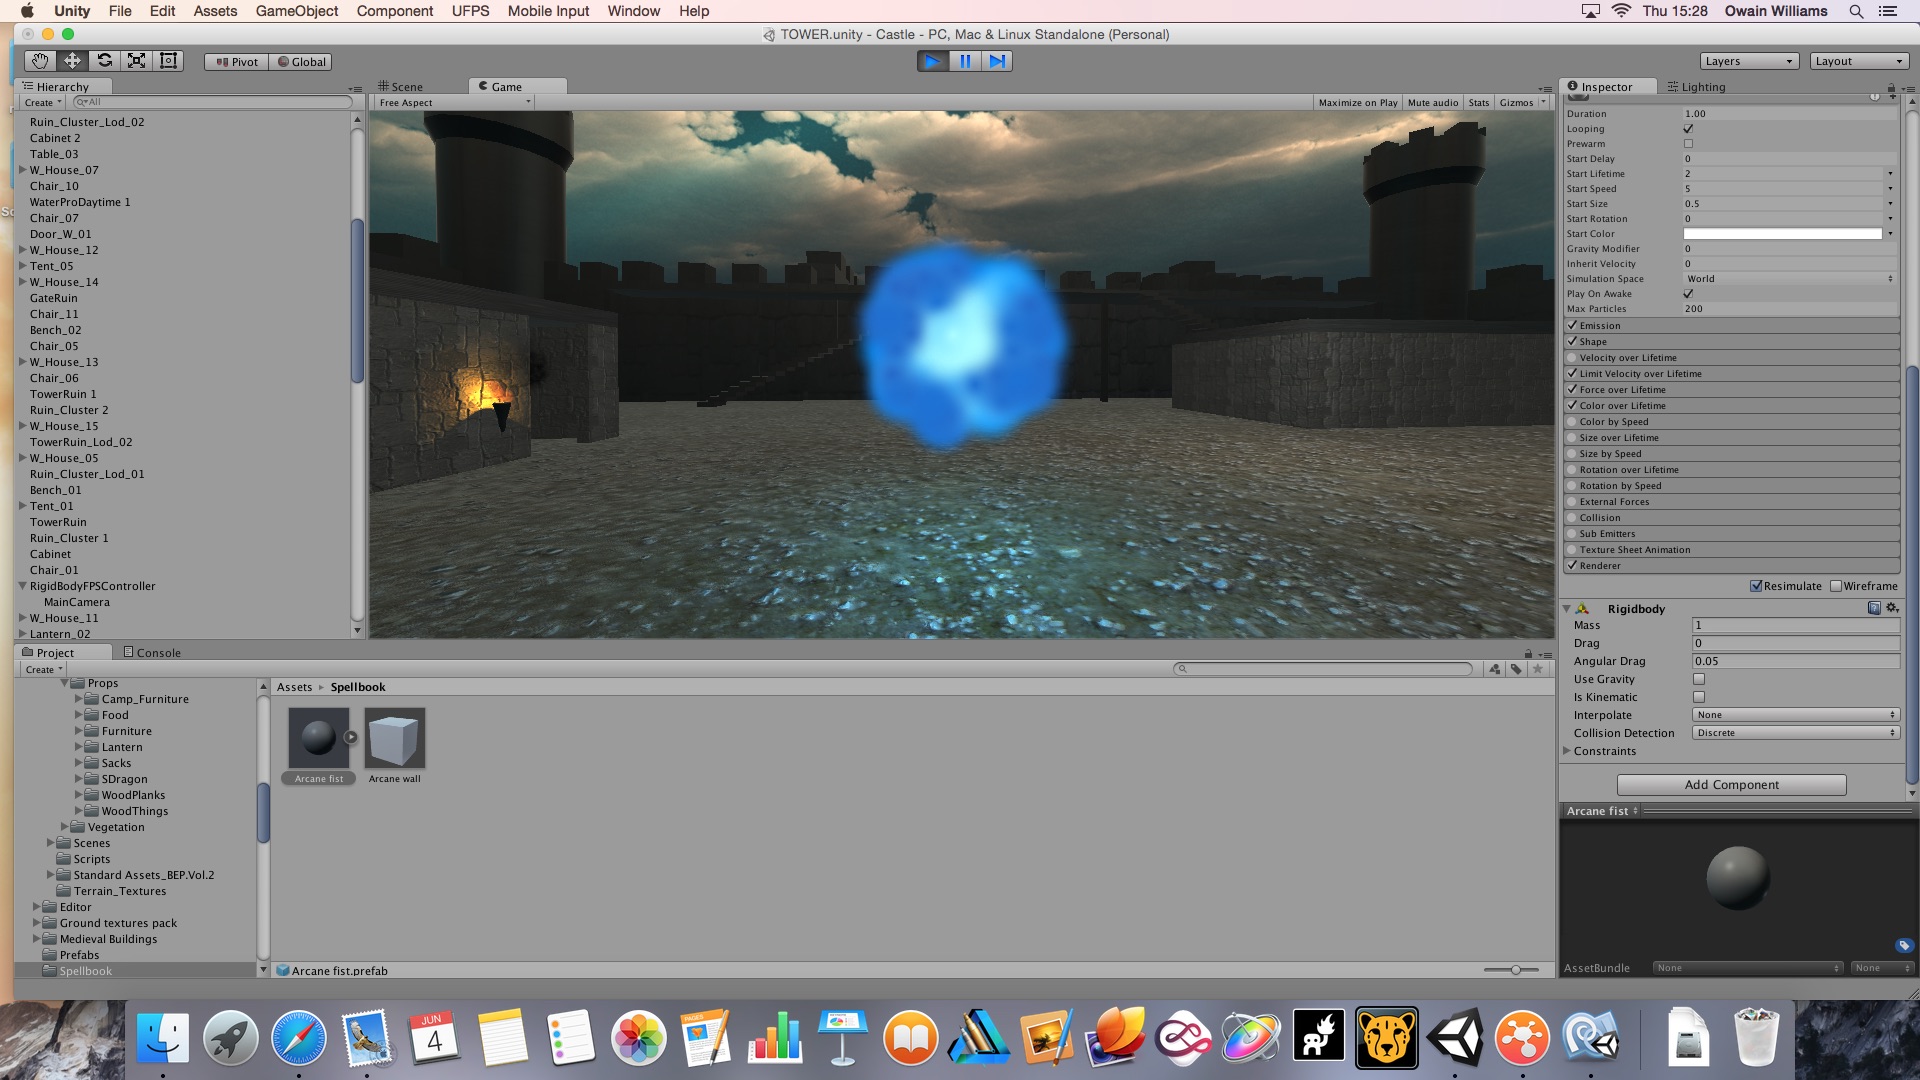The width and height of the screenshot is (1920, 1080).
Task: Select the Move tool
Action: click(x=73, y=61)
